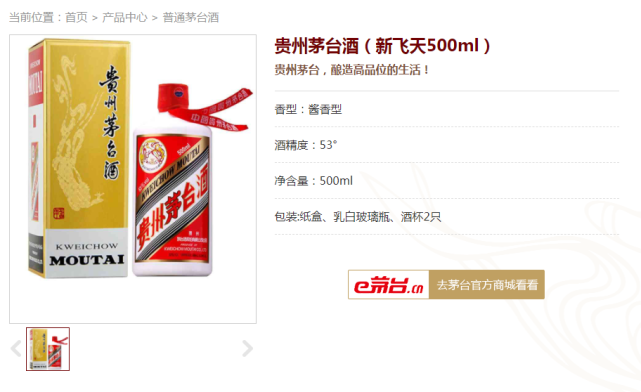Click the large Moutai product image
Screen dimensions: 641x392
pos(133,179)
